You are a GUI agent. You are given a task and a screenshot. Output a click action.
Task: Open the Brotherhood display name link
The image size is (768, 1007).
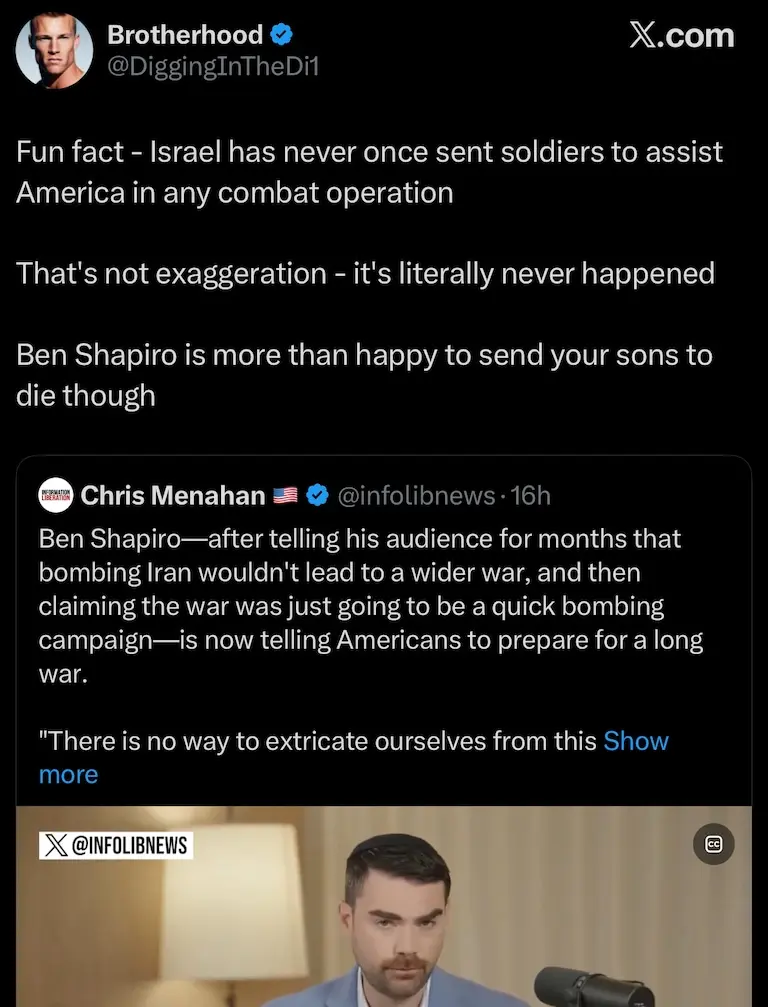[185, 35]
